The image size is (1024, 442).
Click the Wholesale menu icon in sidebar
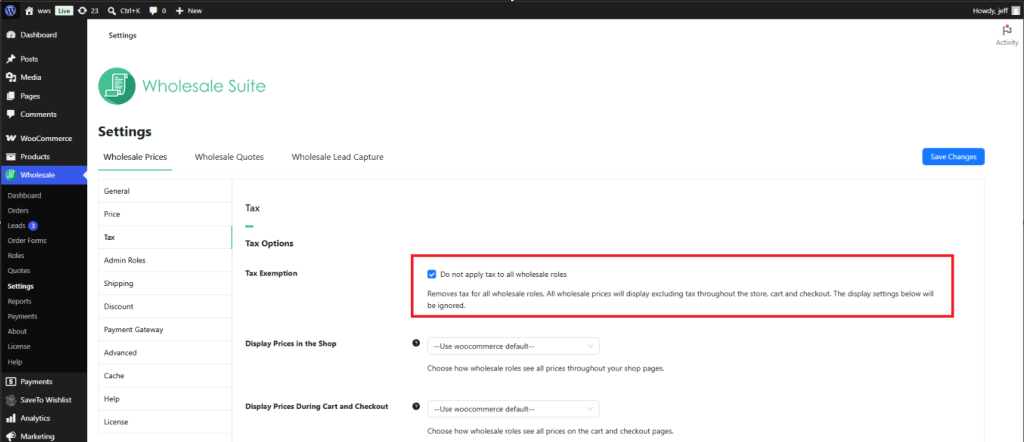click(x=10, y=174)
